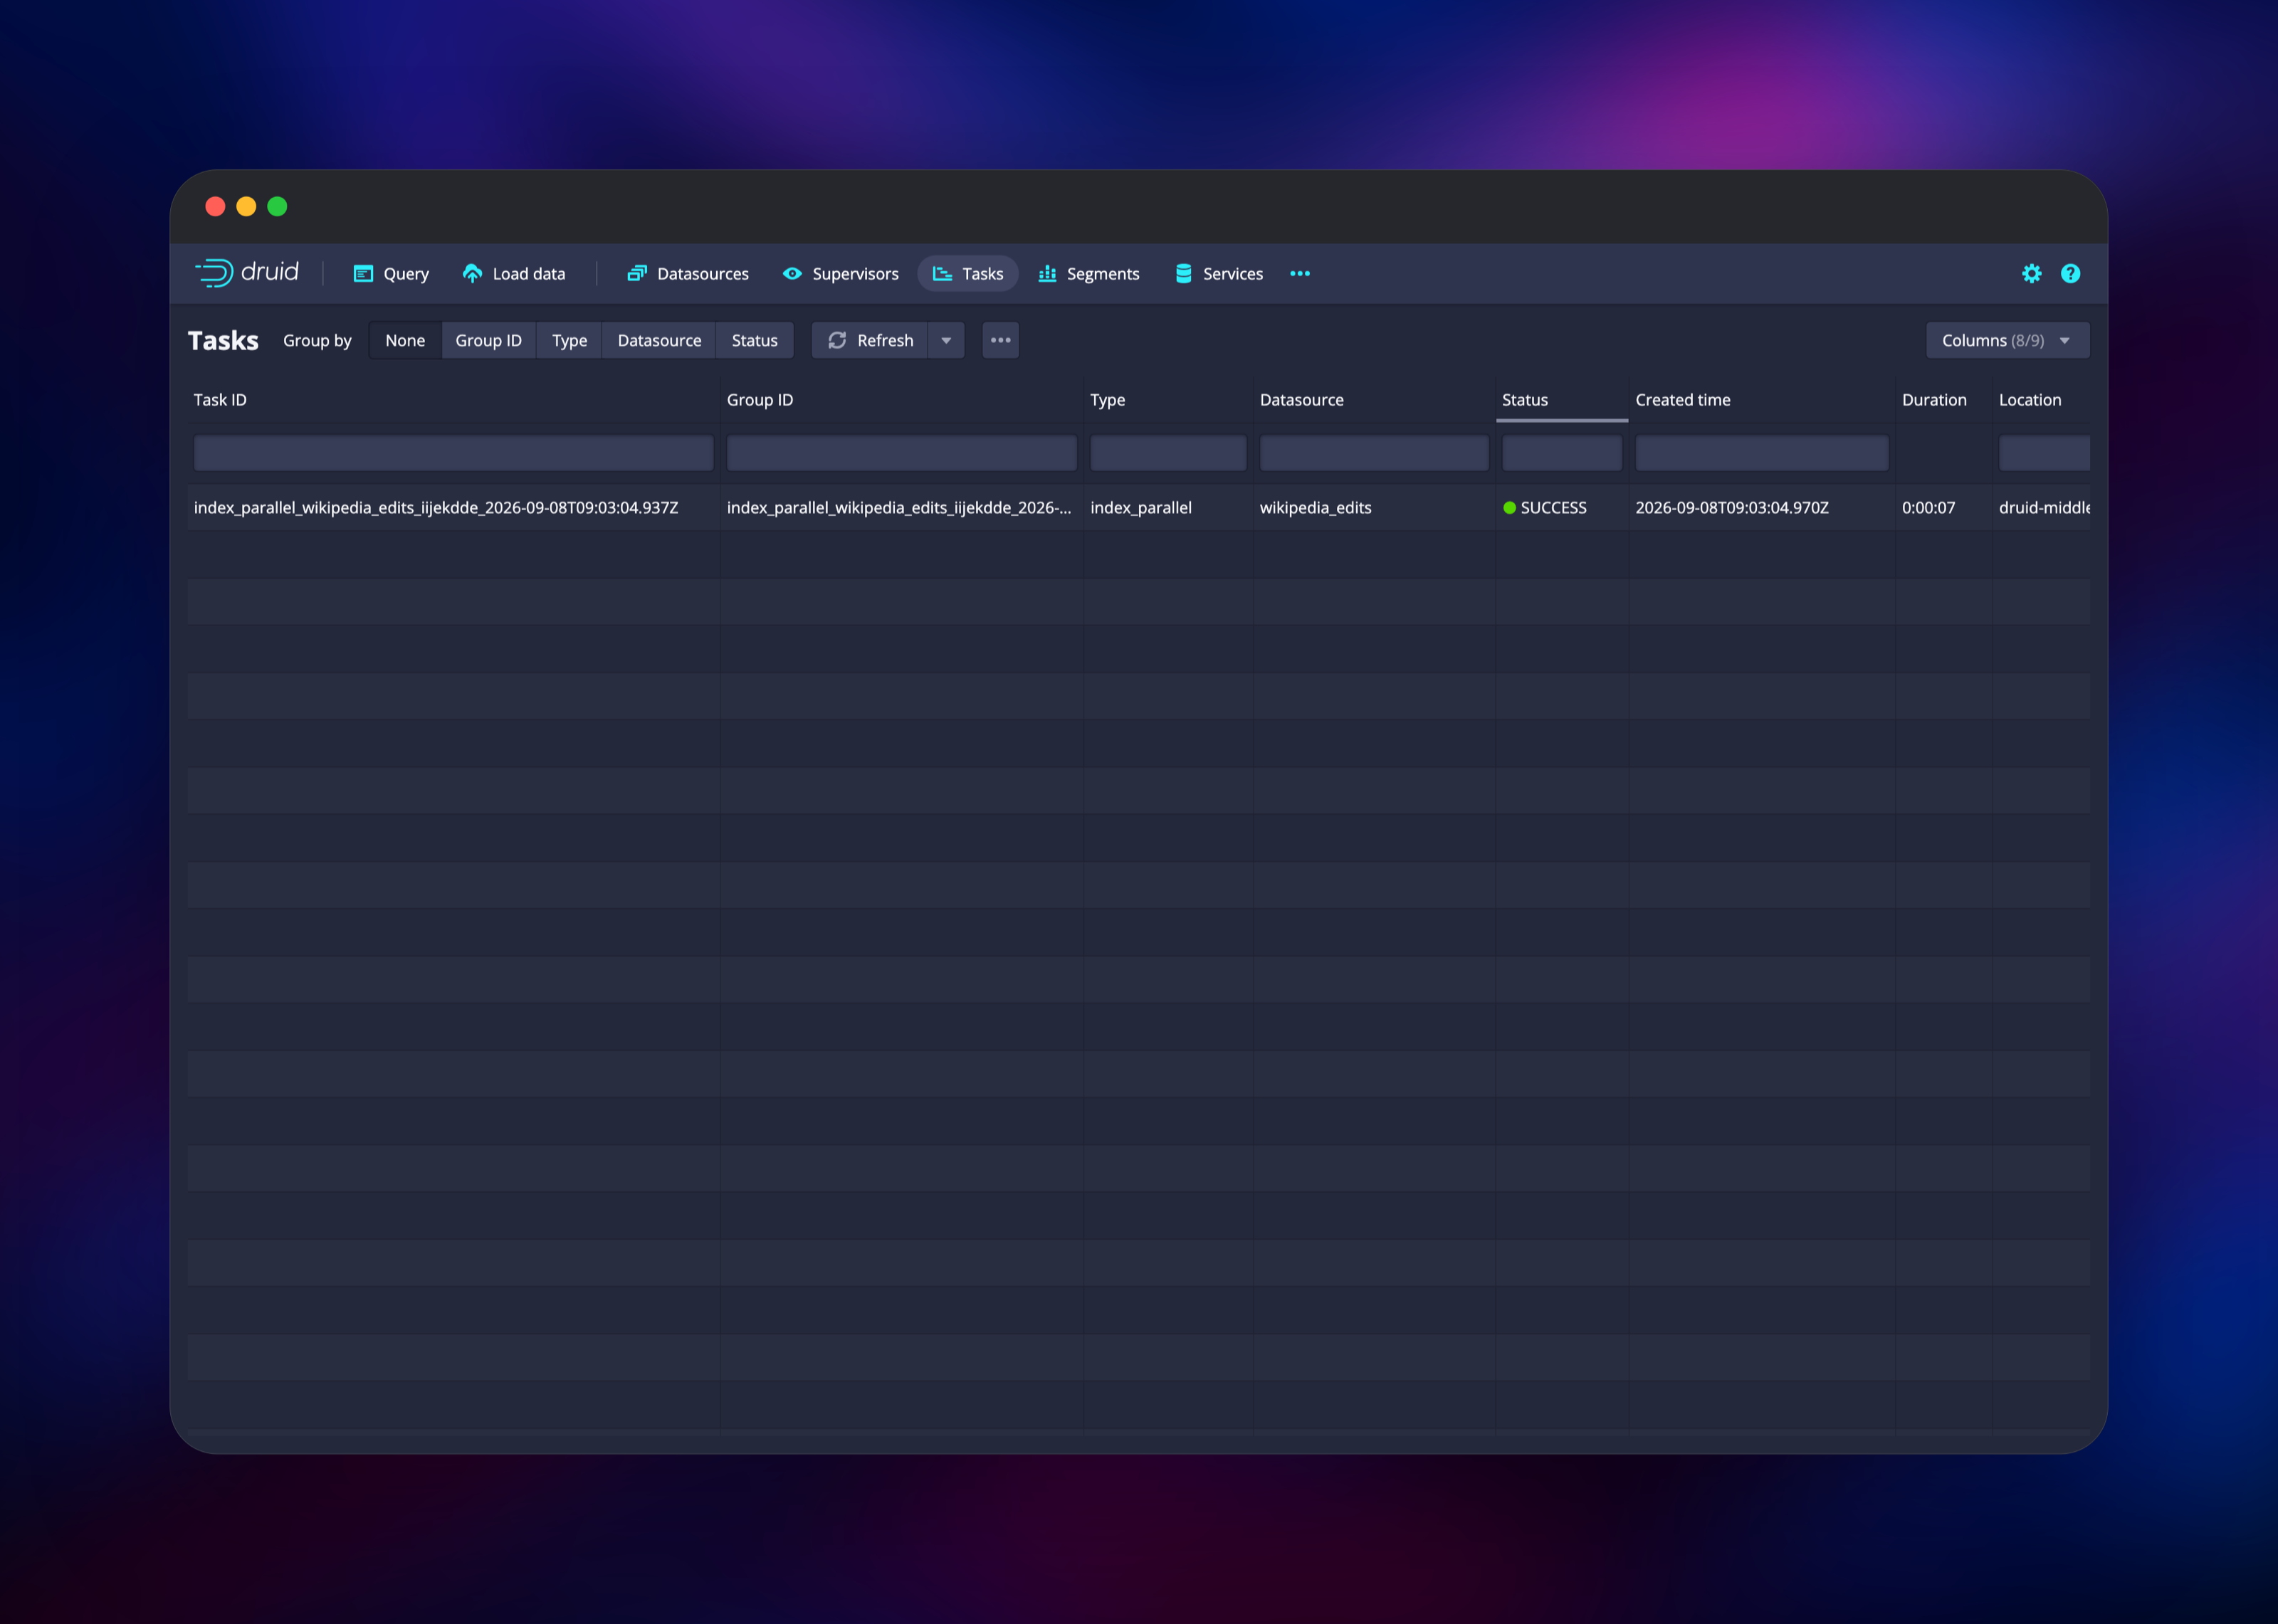Focus the Group ID filter field
This screenshot has height=1624, width=2278.
pyautogui.click(x=901, y=453)
